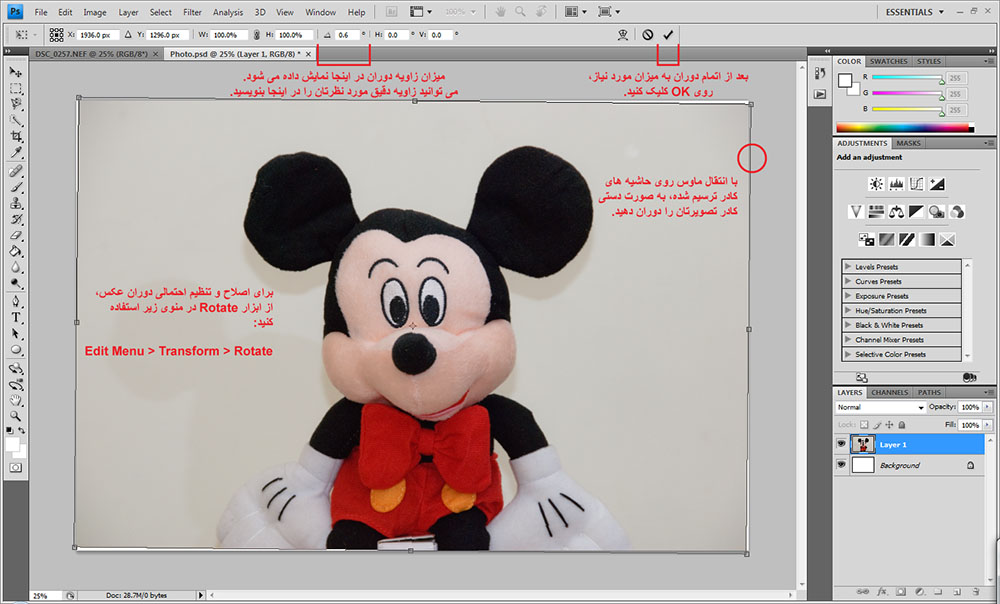The height and width of the screenshot is (604, 1000).
Task: Open the Image menu
Action: (x=95, y=12)
